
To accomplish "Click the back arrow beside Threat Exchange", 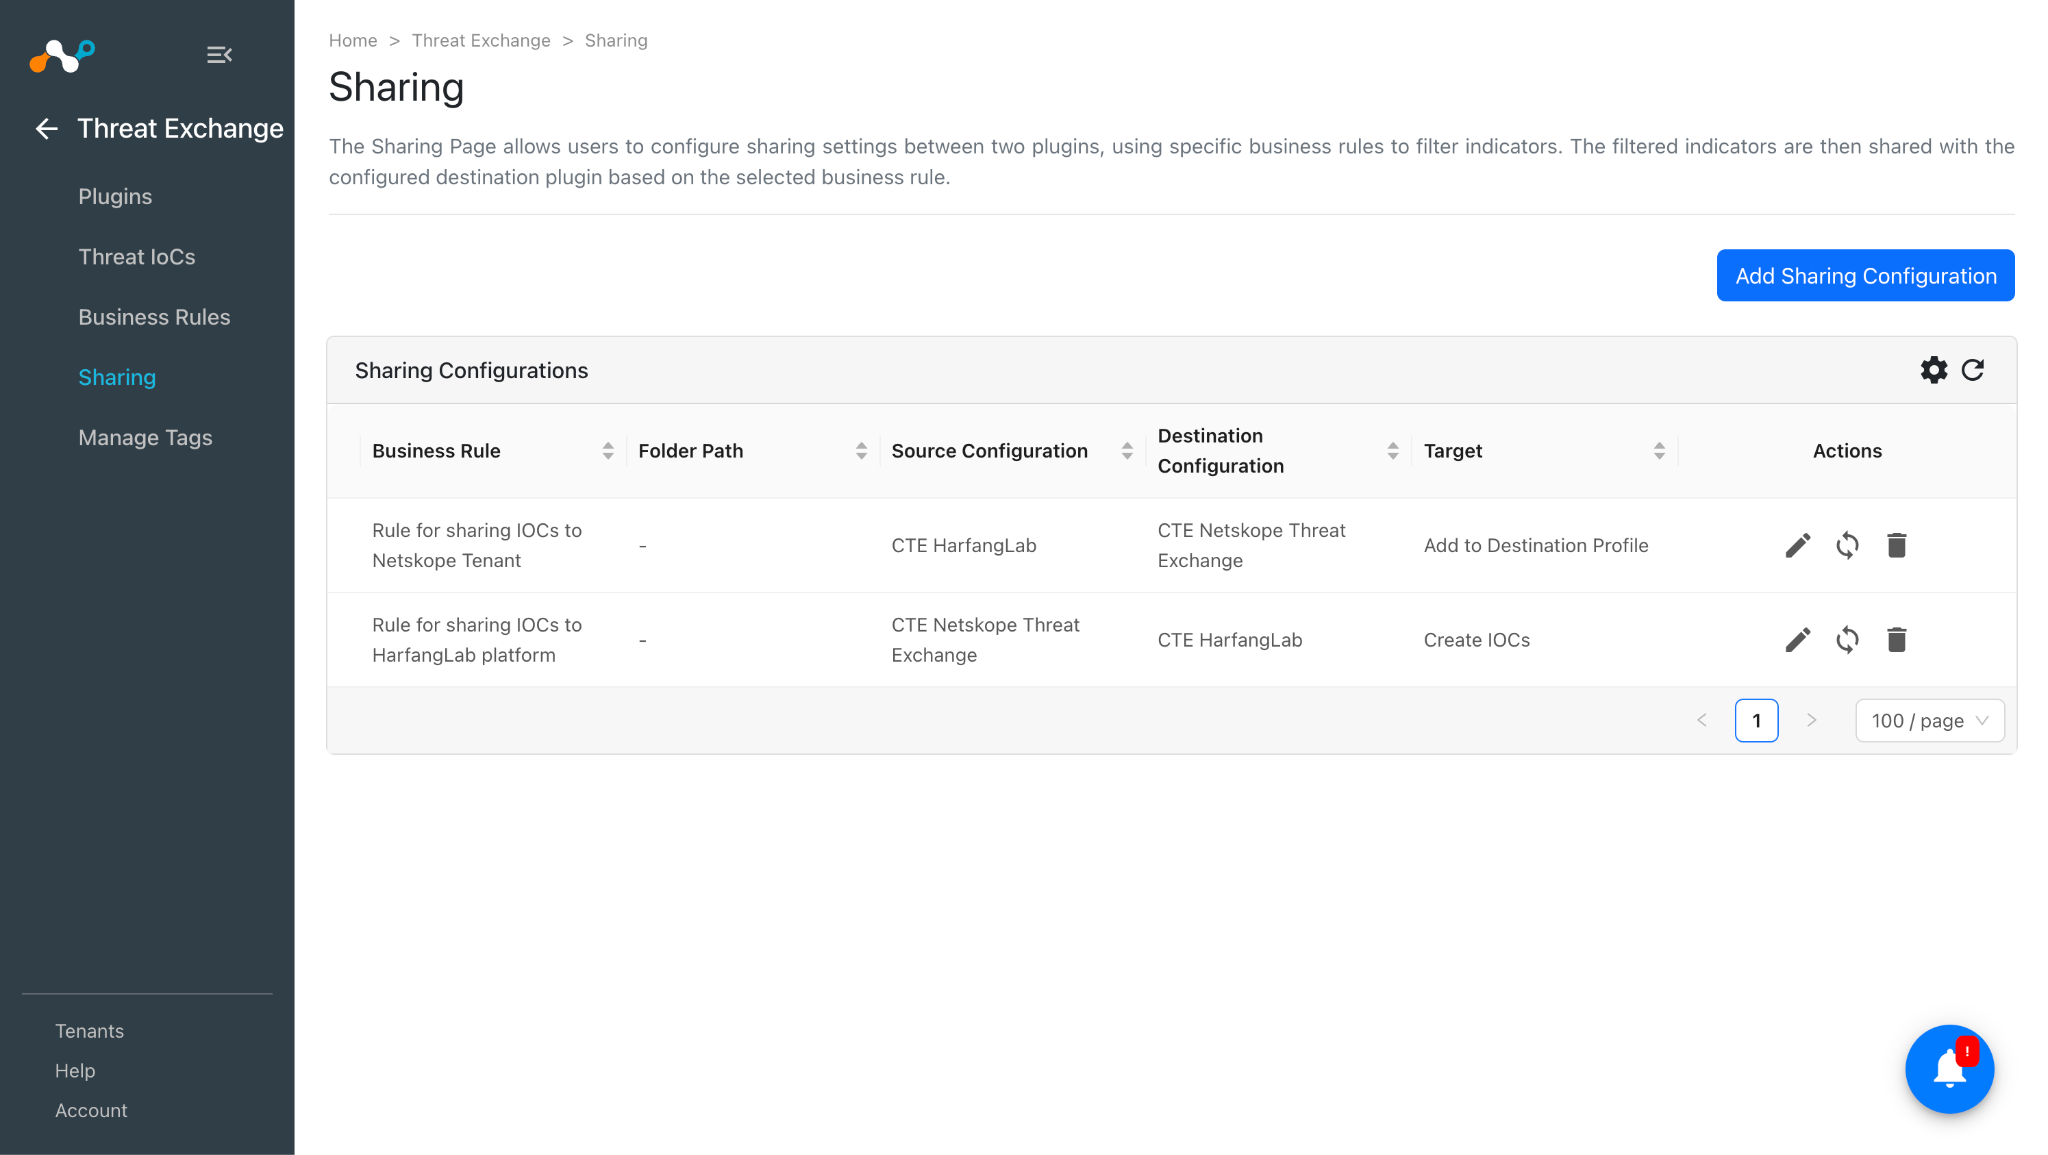I will coord(46,129).
